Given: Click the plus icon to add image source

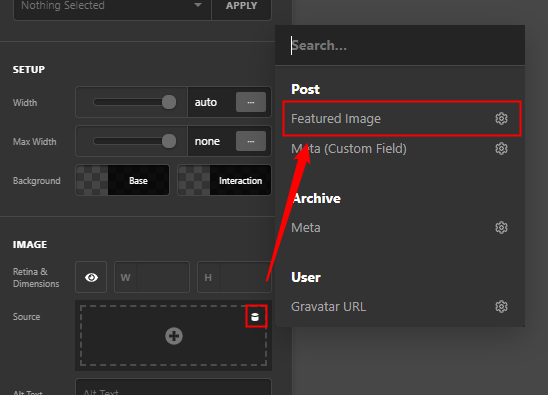Looking at the screenshot, I should 174,336.
